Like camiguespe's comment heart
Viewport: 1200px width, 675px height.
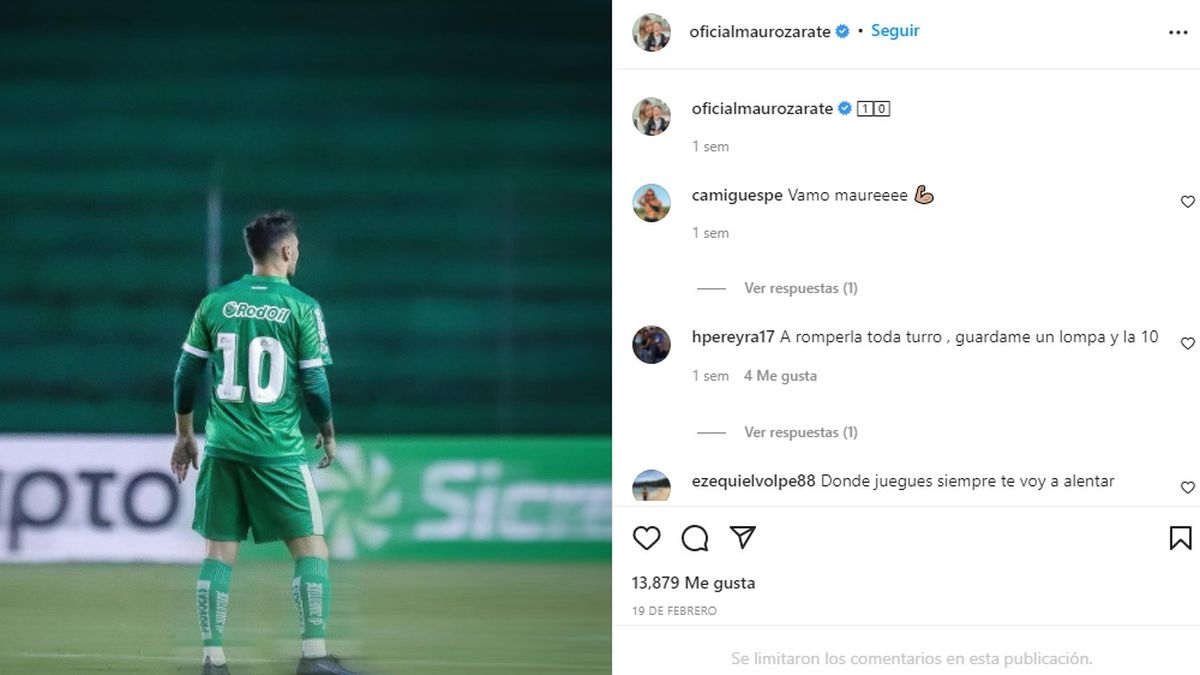(x=1188, y=202)
